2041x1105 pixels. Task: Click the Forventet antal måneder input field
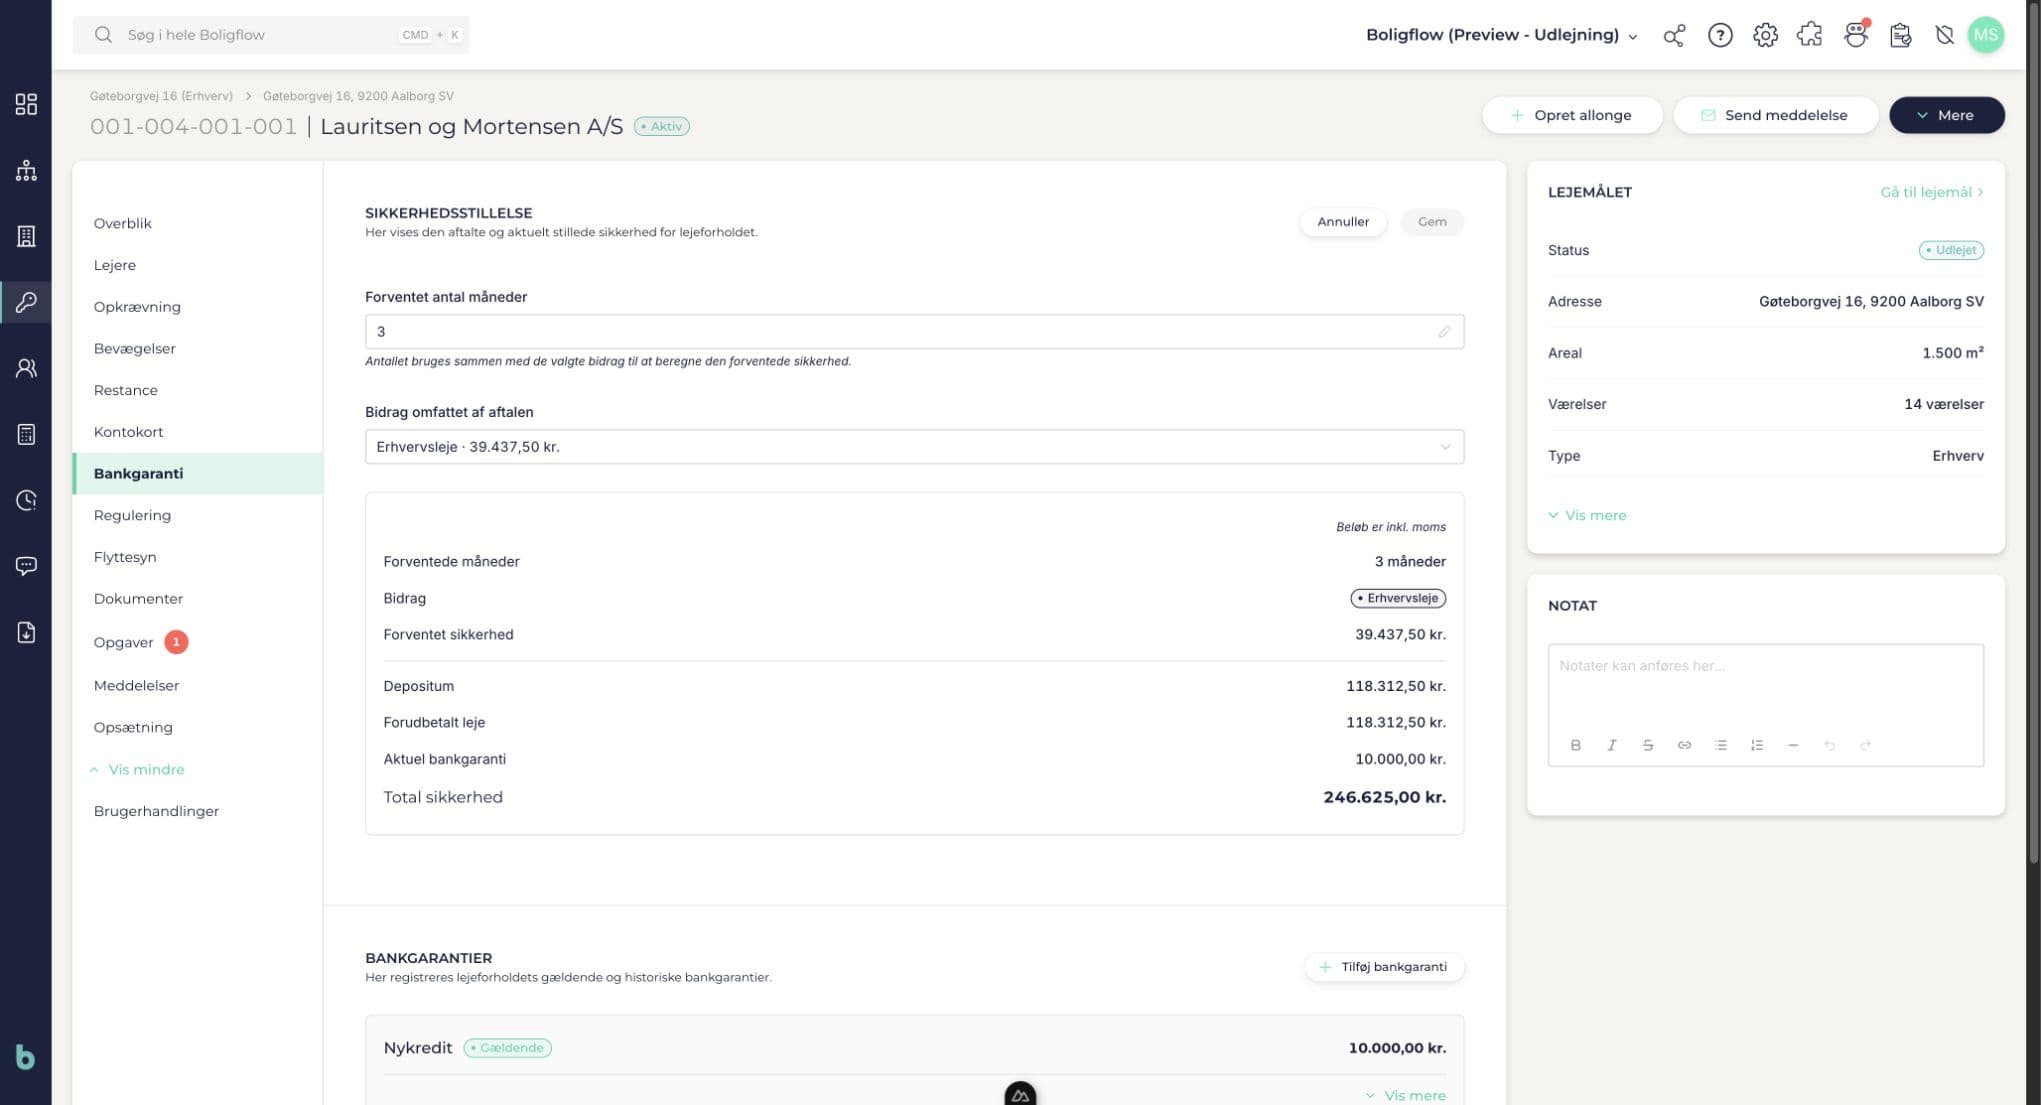tap(914, 332)
